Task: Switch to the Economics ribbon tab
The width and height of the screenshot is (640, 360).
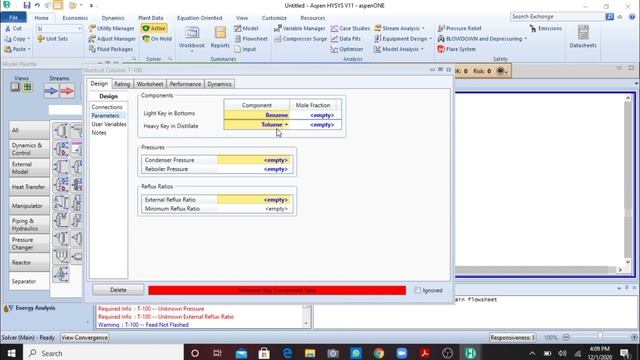Action: pyautogui.click(x=75, y=18)
